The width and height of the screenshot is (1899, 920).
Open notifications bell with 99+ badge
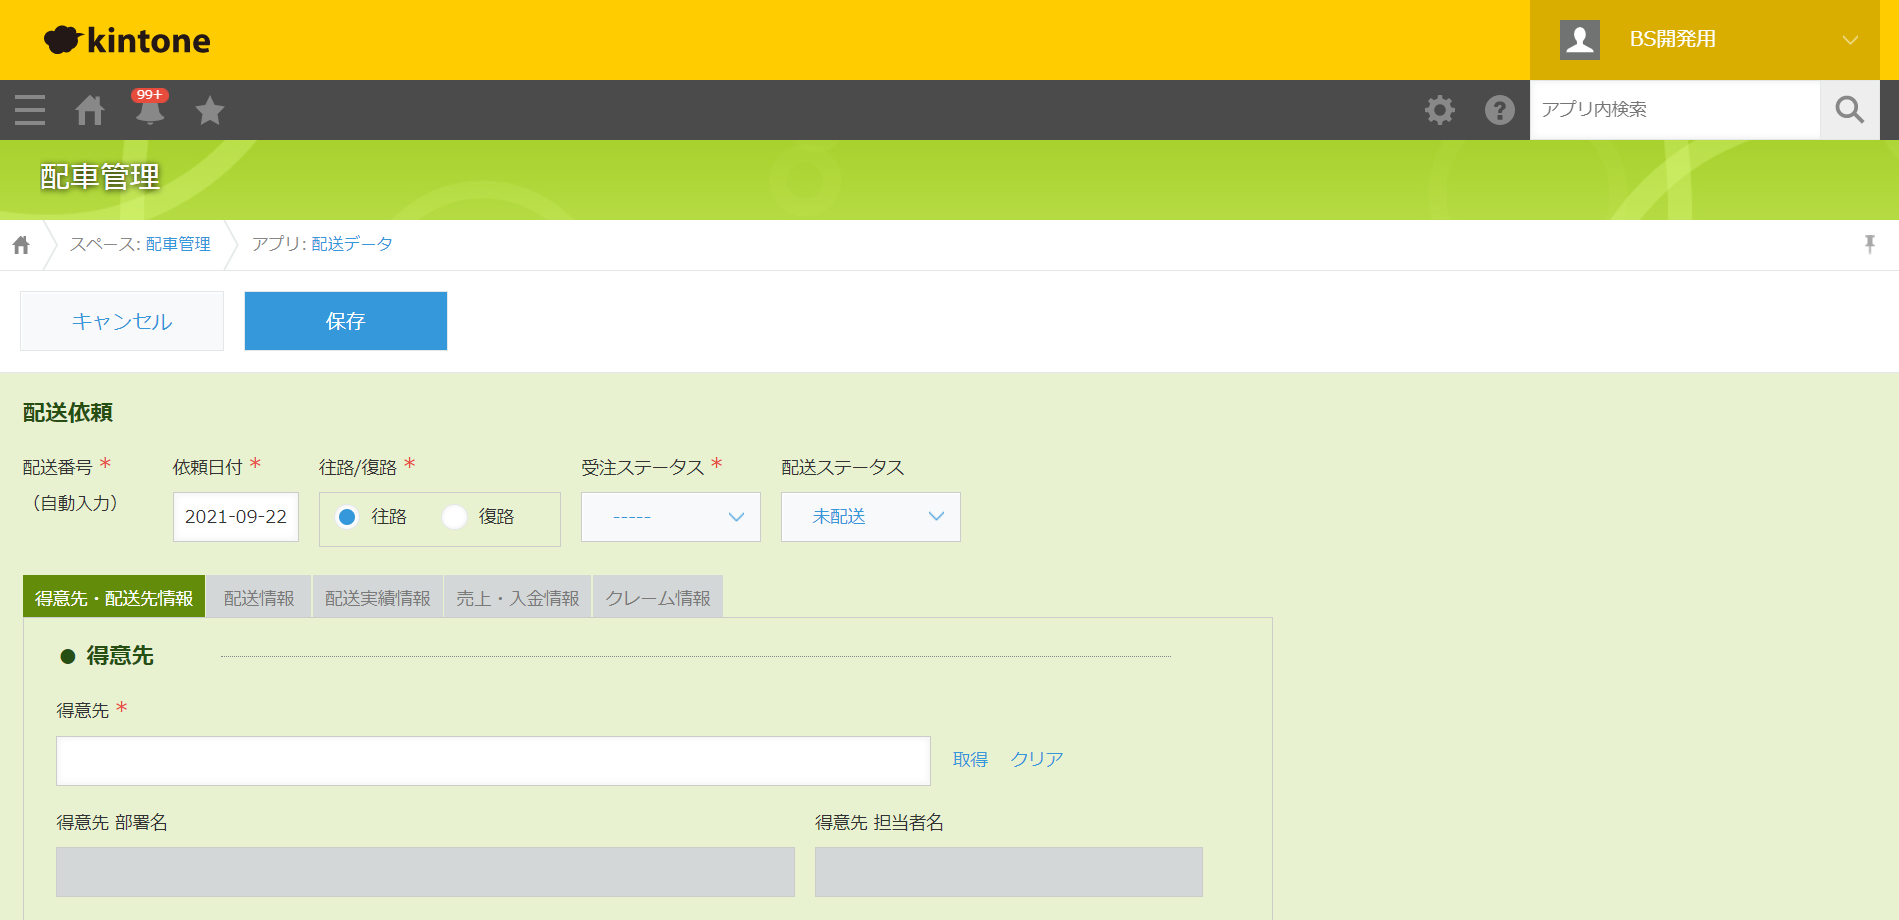[x=150, y=110]
